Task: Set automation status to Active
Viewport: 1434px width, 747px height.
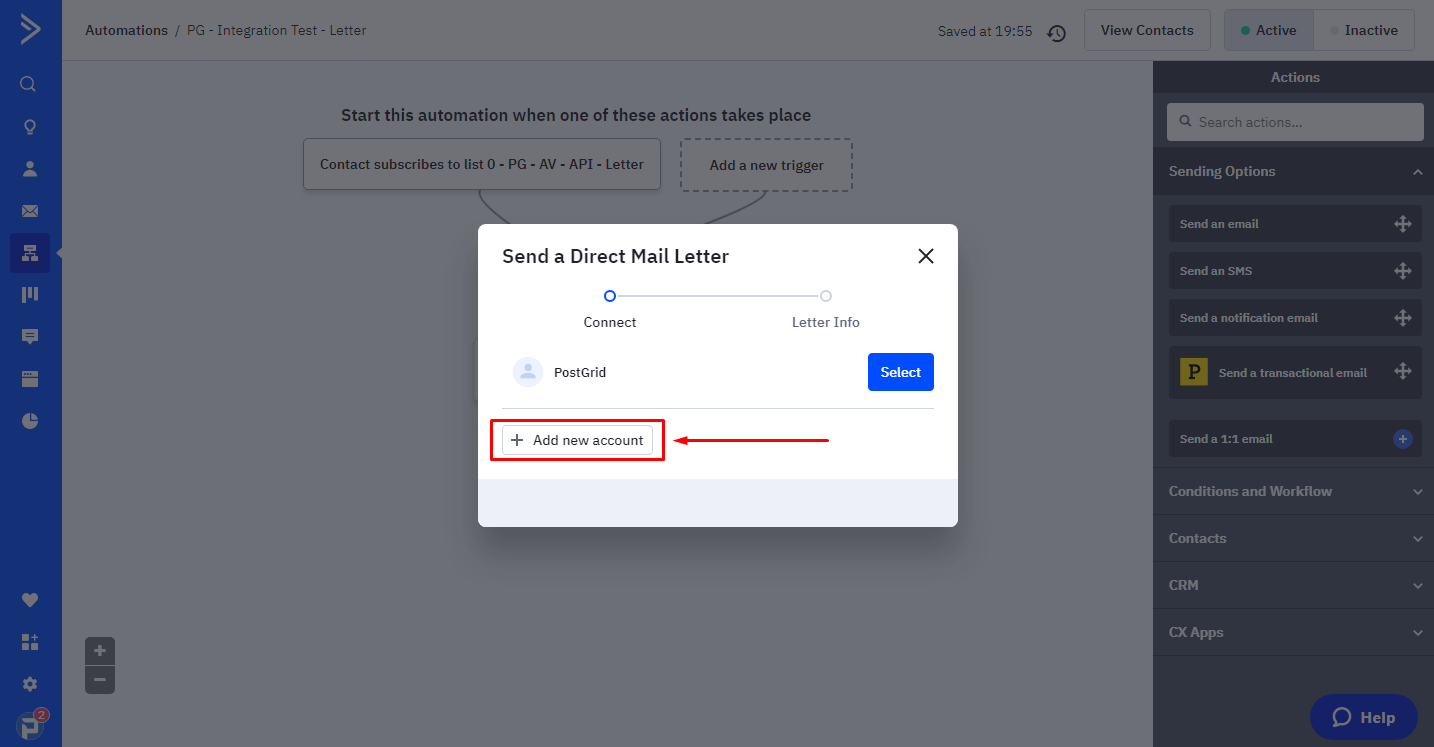Action: pos(1268,30)
